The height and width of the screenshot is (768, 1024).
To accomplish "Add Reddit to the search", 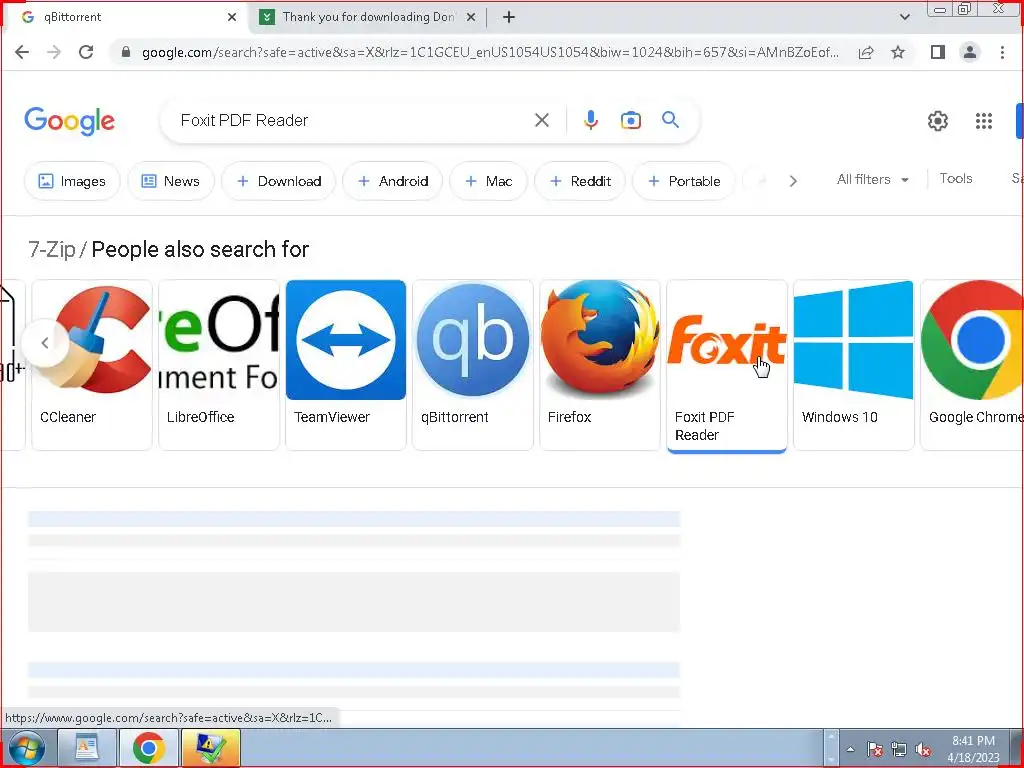I will point(580,181).
